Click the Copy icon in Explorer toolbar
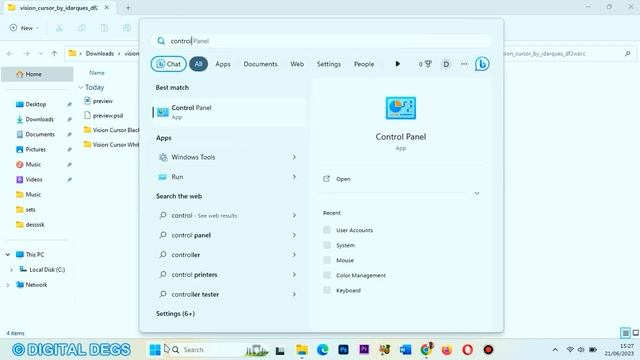 coord(82,28)
